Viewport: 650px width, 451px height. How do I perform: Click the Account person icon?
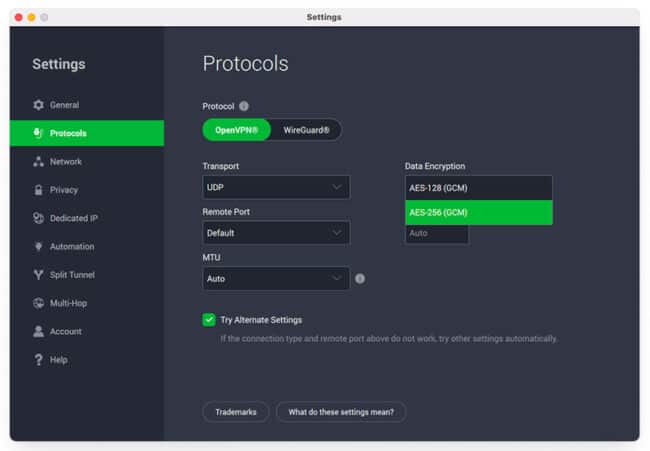(x=38, y=331)
